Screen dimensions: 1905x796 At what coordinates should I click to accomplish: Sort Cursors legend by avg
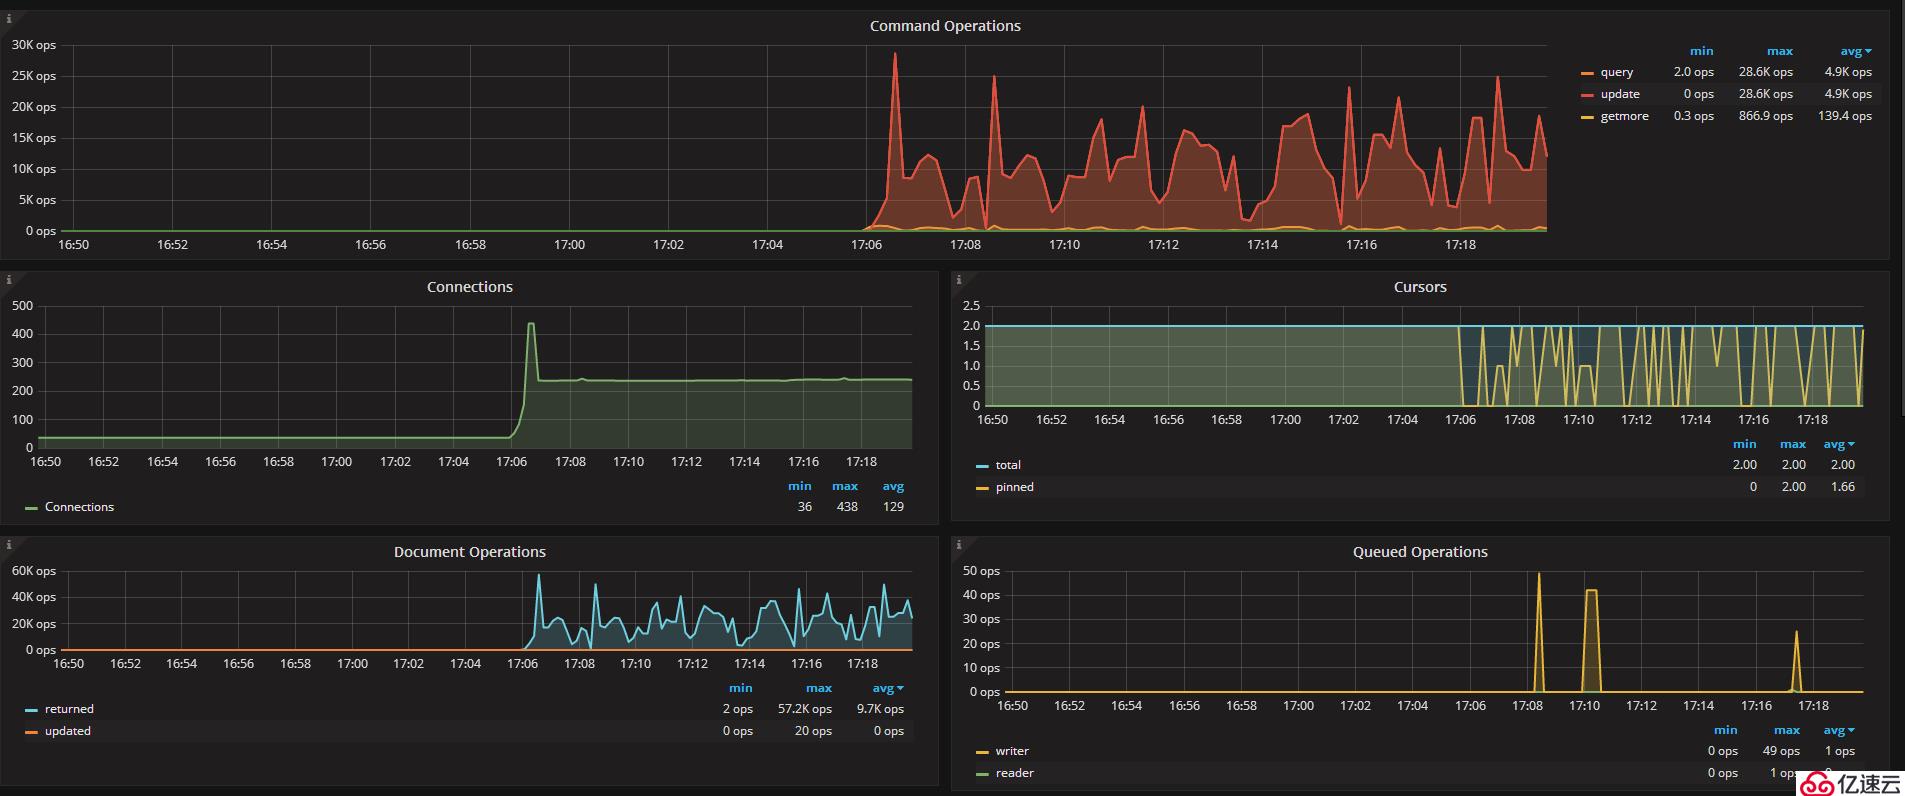pyautogui.click(x=1838, y=444)
